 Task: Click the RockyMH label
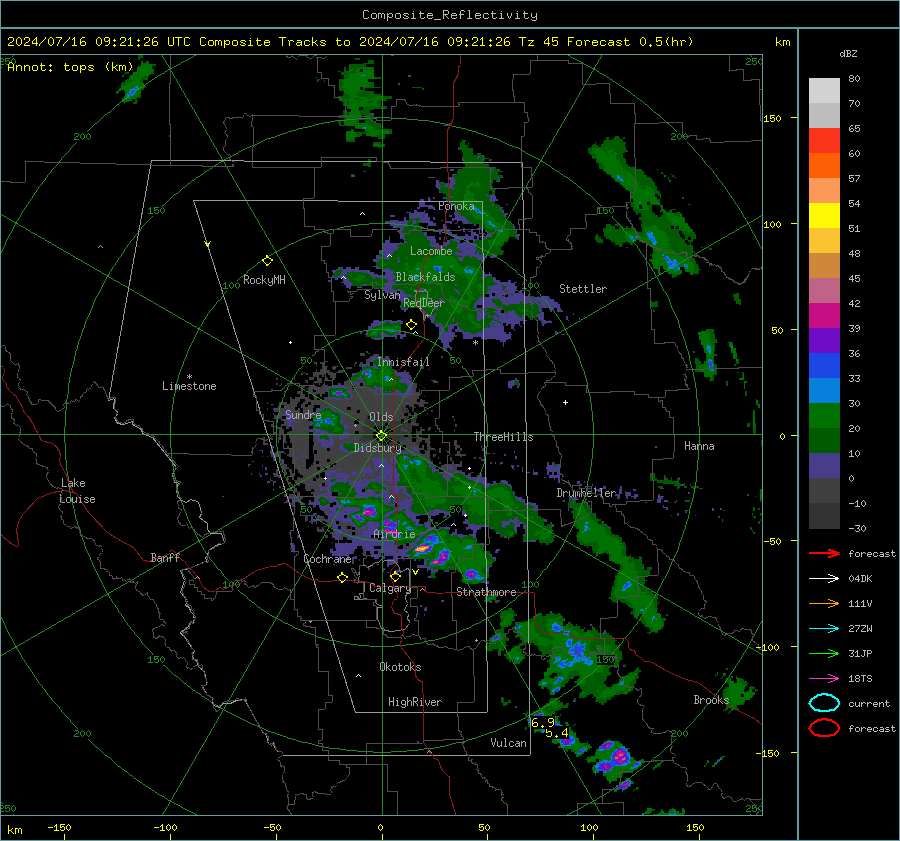click(264, 280)
